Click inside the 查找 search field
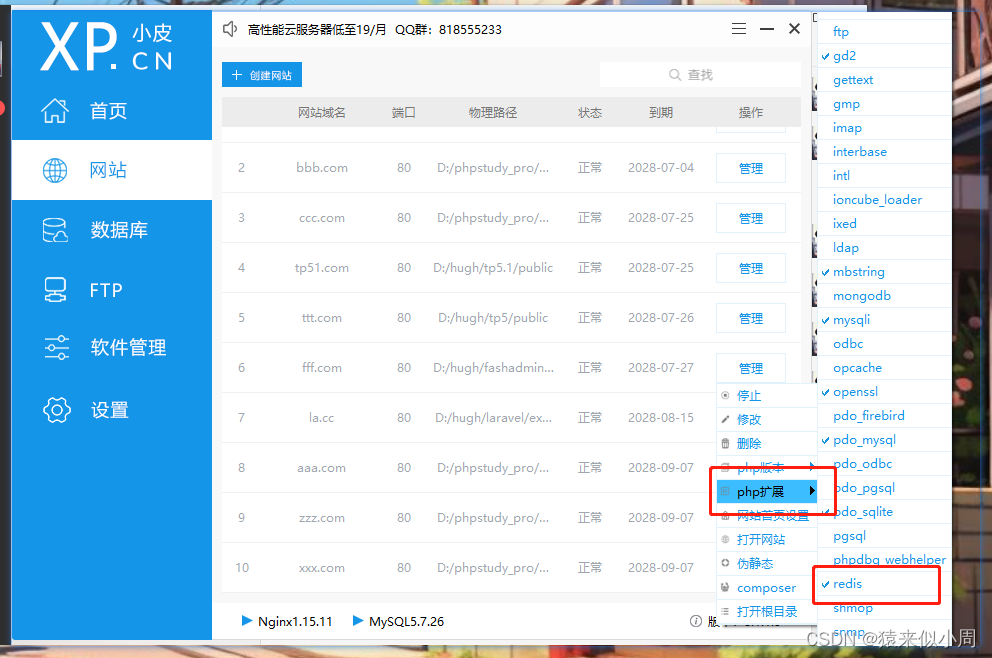 (700, 74)
